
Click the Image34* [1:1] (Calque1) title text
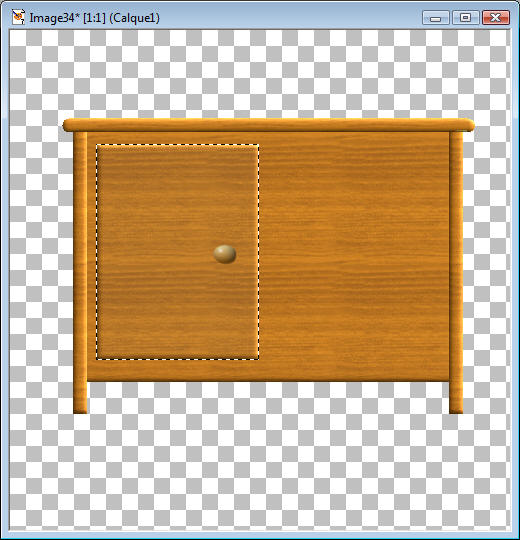pyautogui.click(x=95, y=18)
